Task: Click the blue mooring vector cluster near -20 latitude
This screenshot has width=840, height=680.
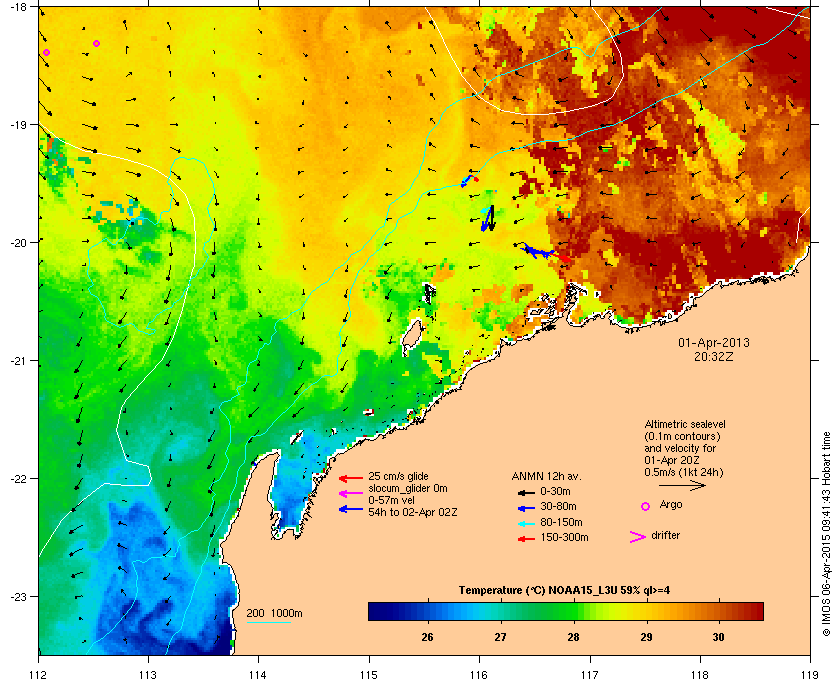Action: tap(537, 251)
